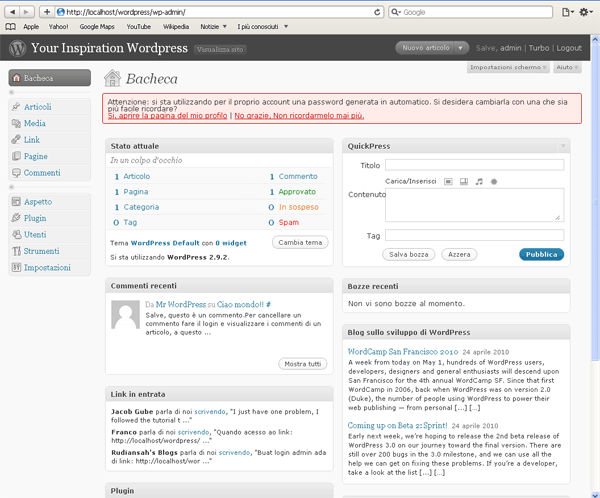Click the Bacheca house icon beside page title

pos(112,78)
